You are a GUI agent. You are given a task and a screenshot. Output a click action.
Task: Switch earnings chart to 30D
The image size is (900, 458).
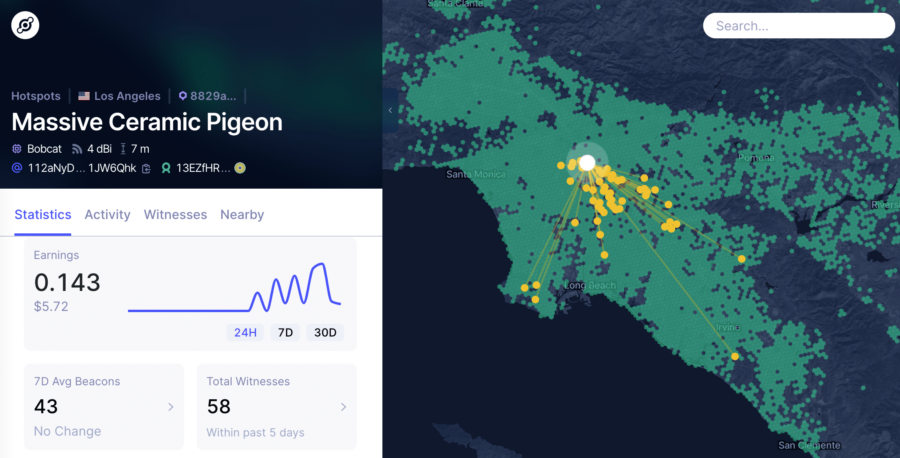pos(324,333)
